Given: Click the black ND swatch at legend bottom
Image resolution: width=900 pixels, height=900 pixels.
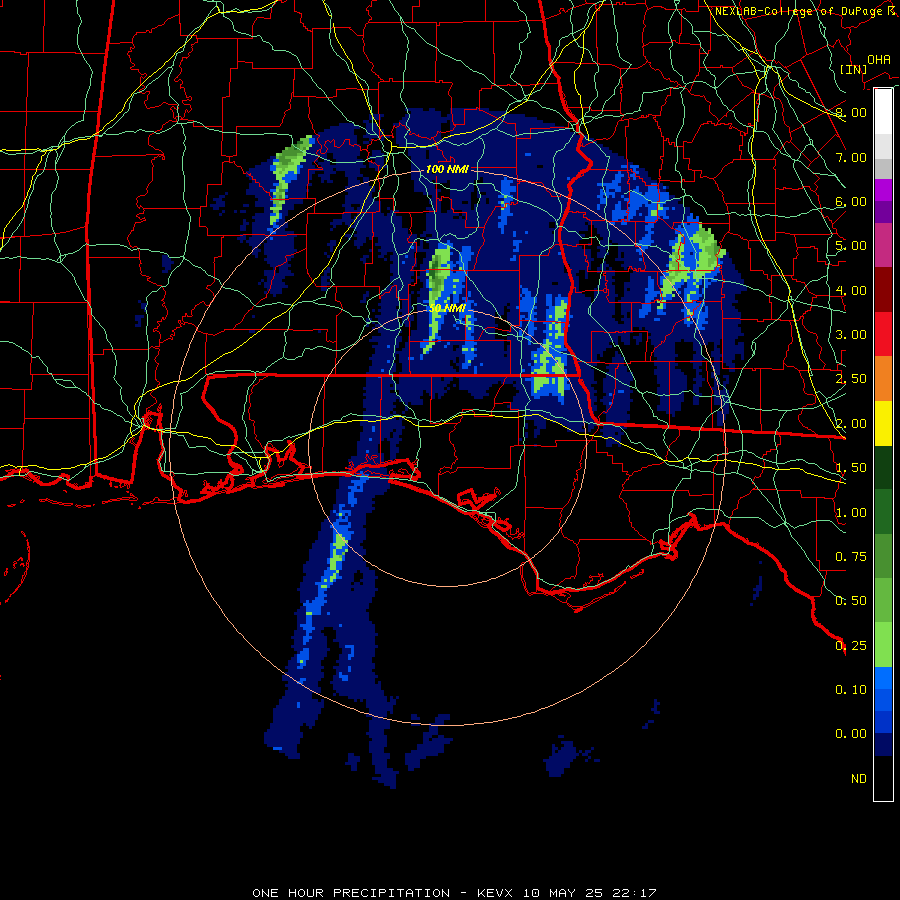Looking at the screenshot, I should pos(883,778).
